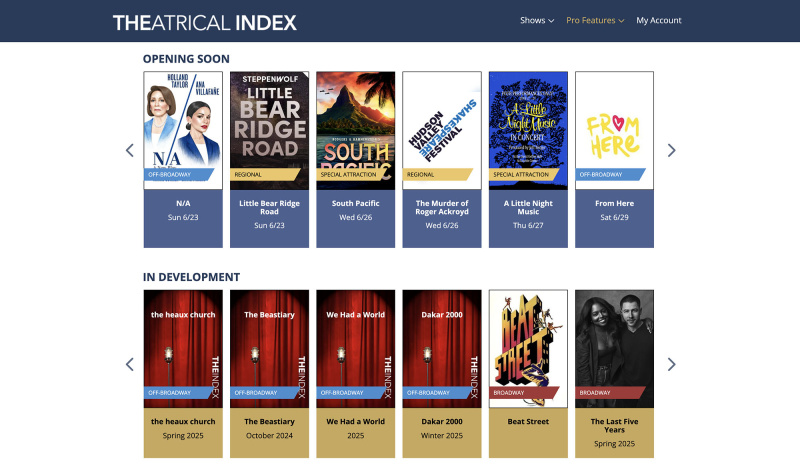Click the Regional tag on Little Bear Ridge Road
Viewport: 800px width, 471px height.
point(265,175)
